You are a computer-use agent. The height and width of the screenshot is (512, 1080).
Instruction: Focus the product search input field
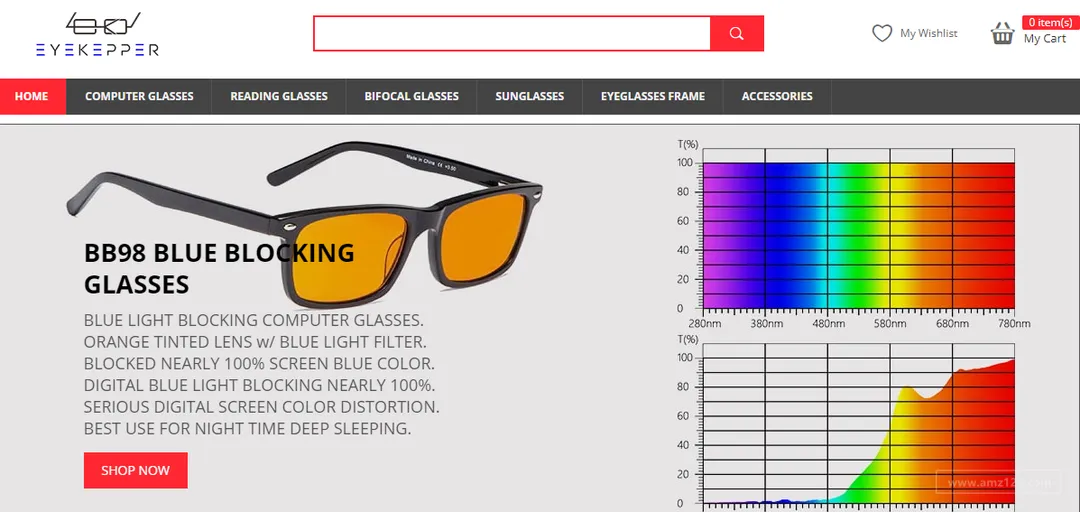[512, 33]
